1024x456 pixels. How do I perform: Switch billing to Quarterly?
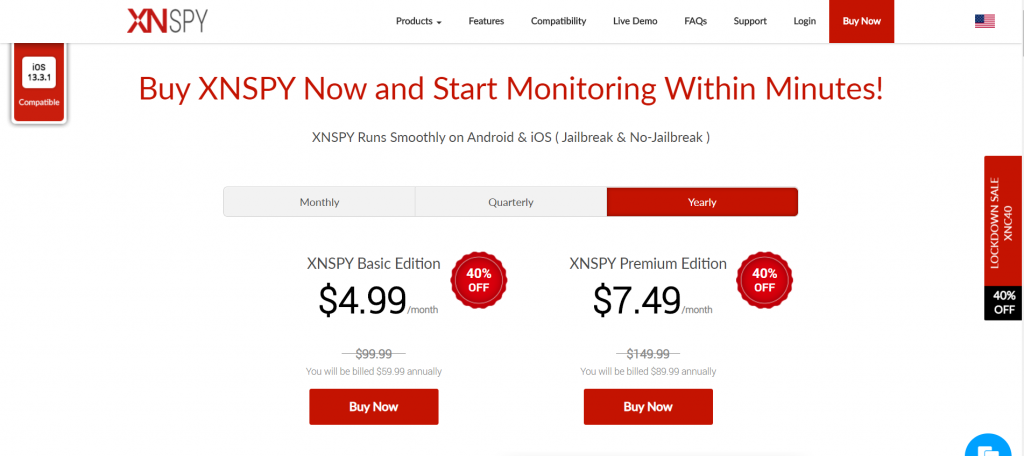coord(511,202)
